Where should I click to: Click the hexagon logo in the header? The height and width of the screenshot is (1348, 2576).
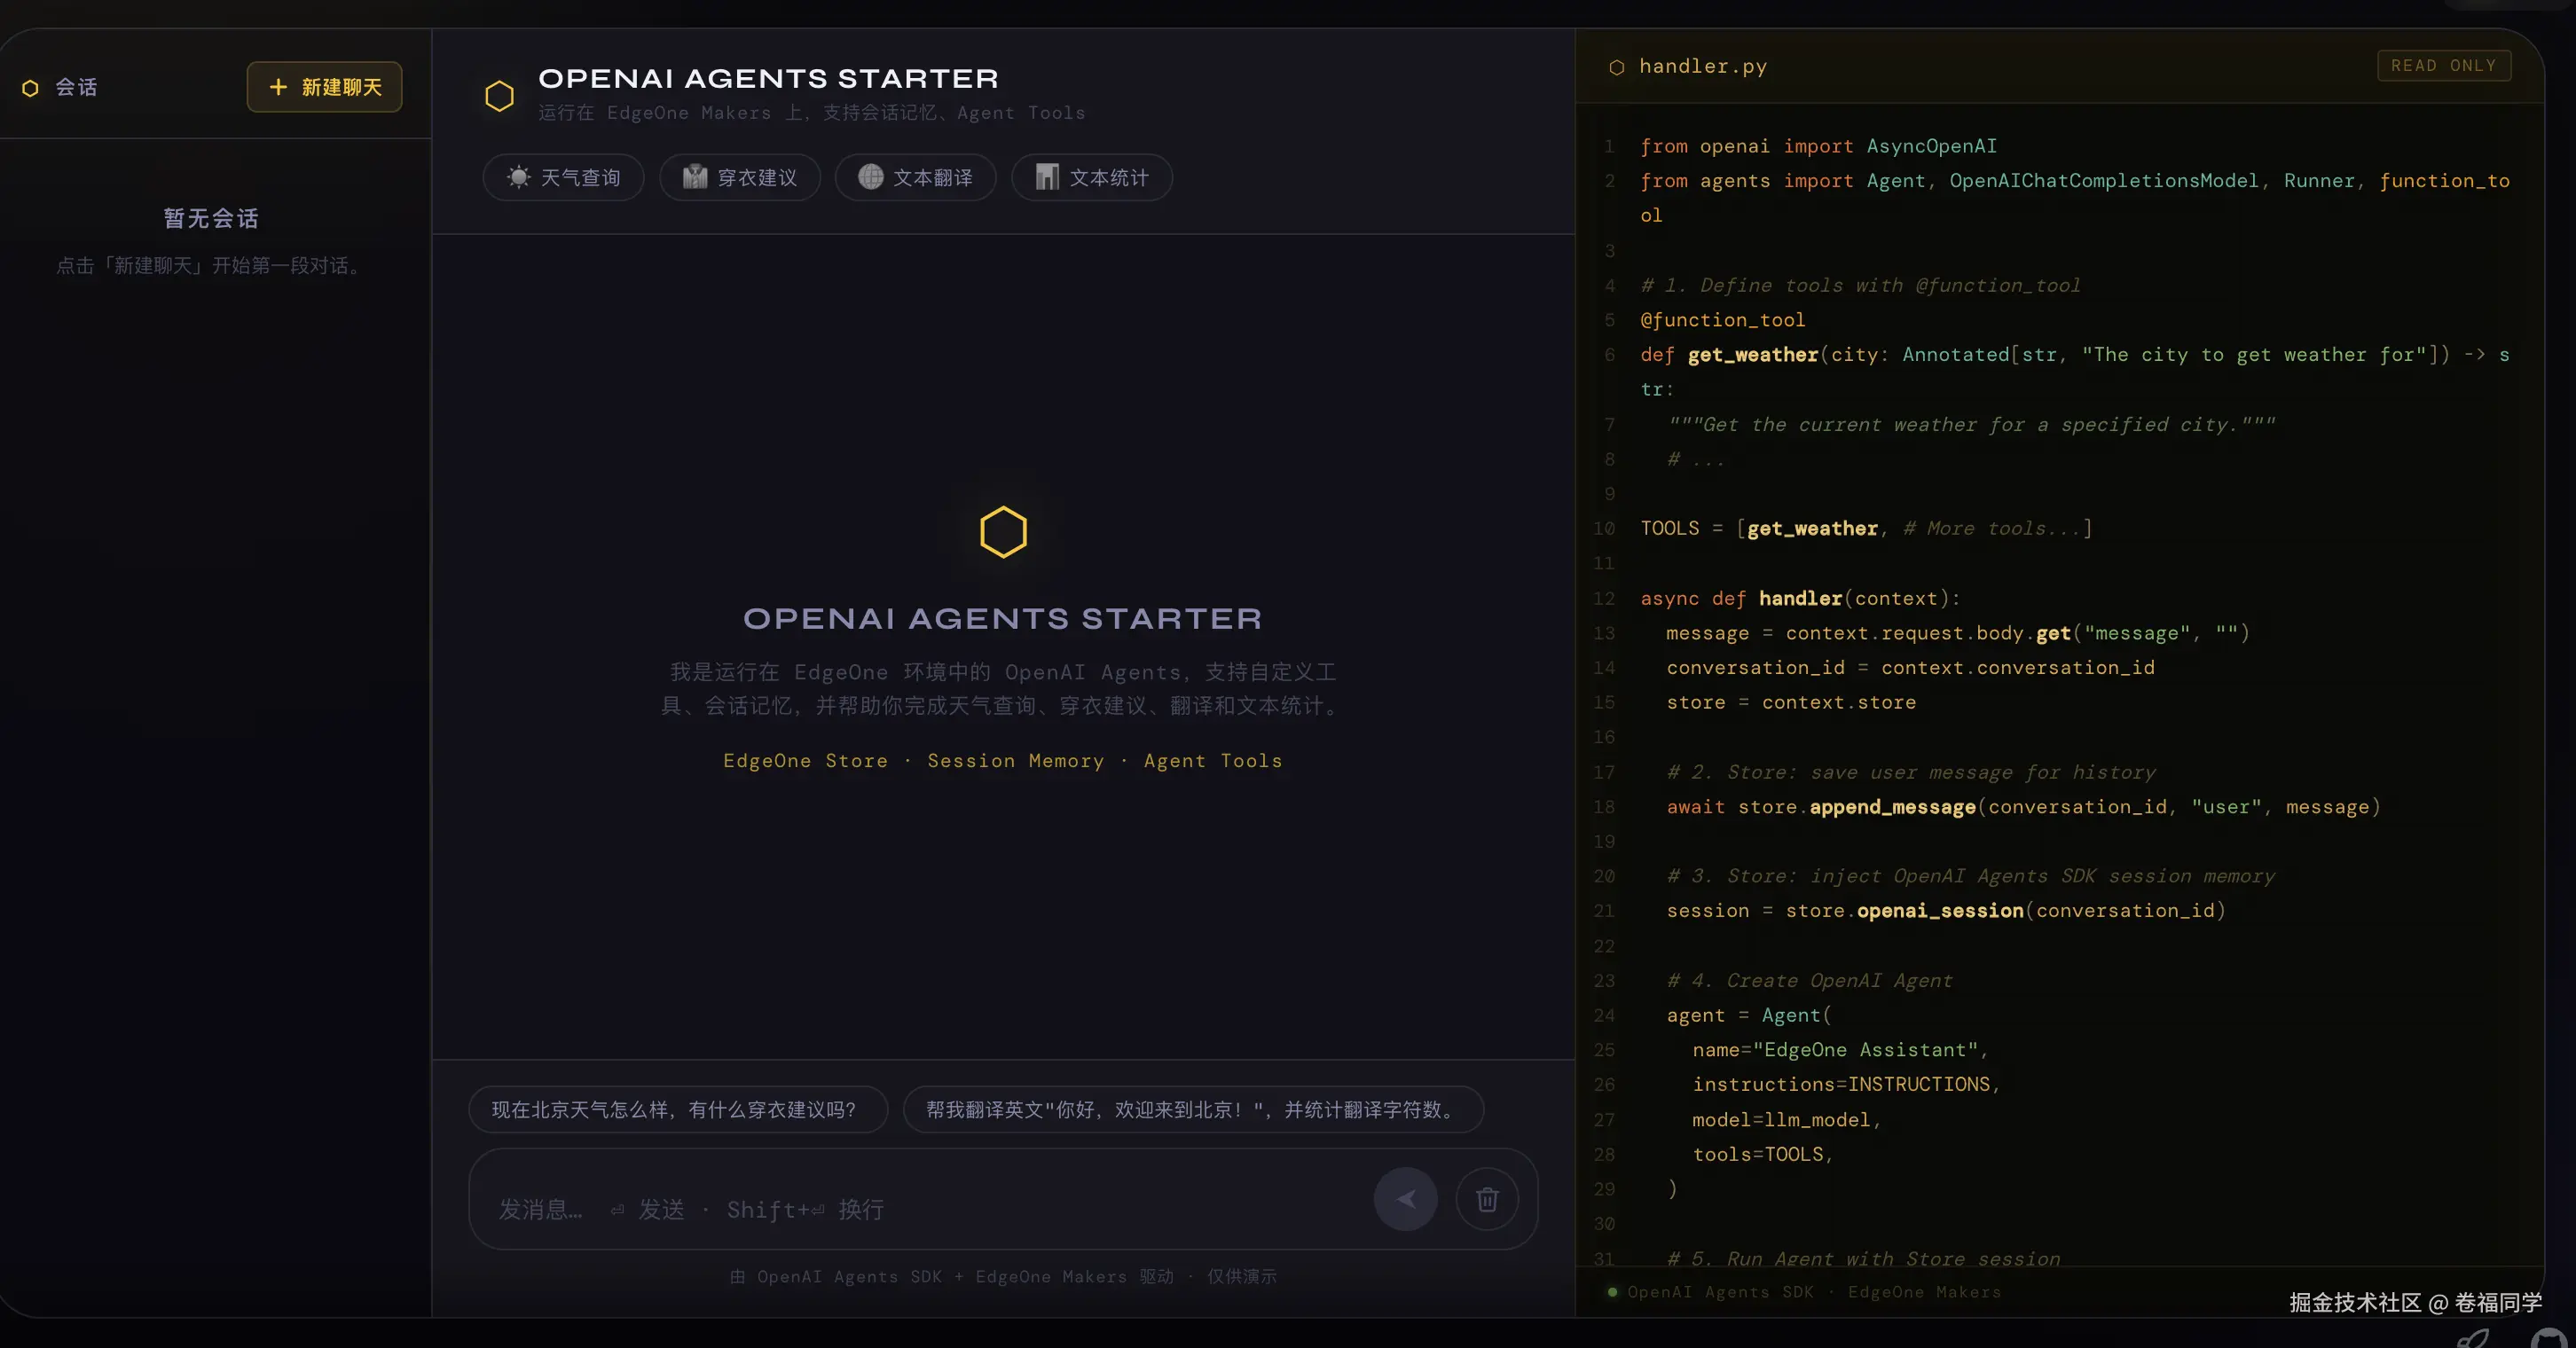click(x=499, y=95)
